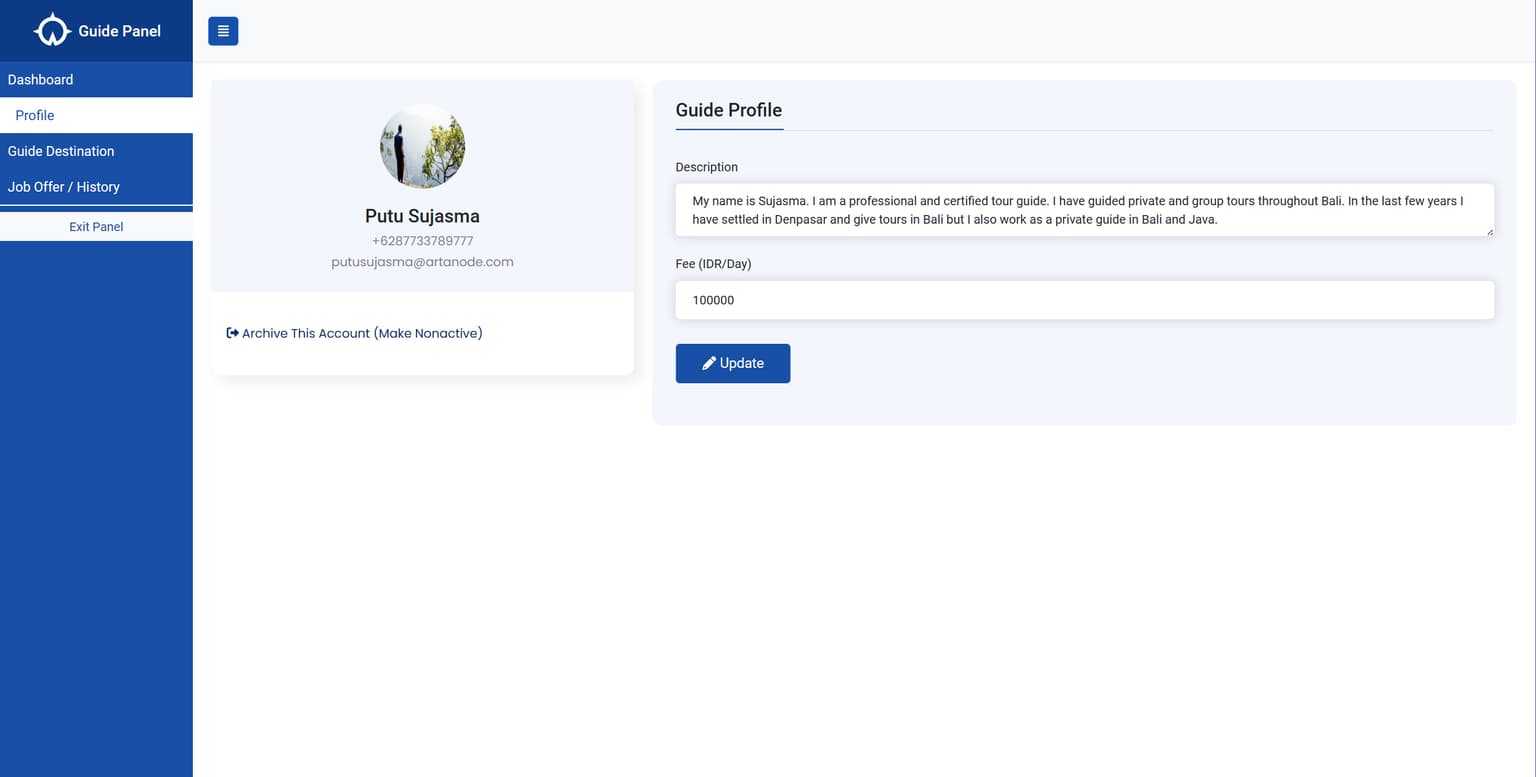Click the archive icon beside Archive This Account
The width and height of the screenshot is (1536, 777).
[x=231, y=332]
